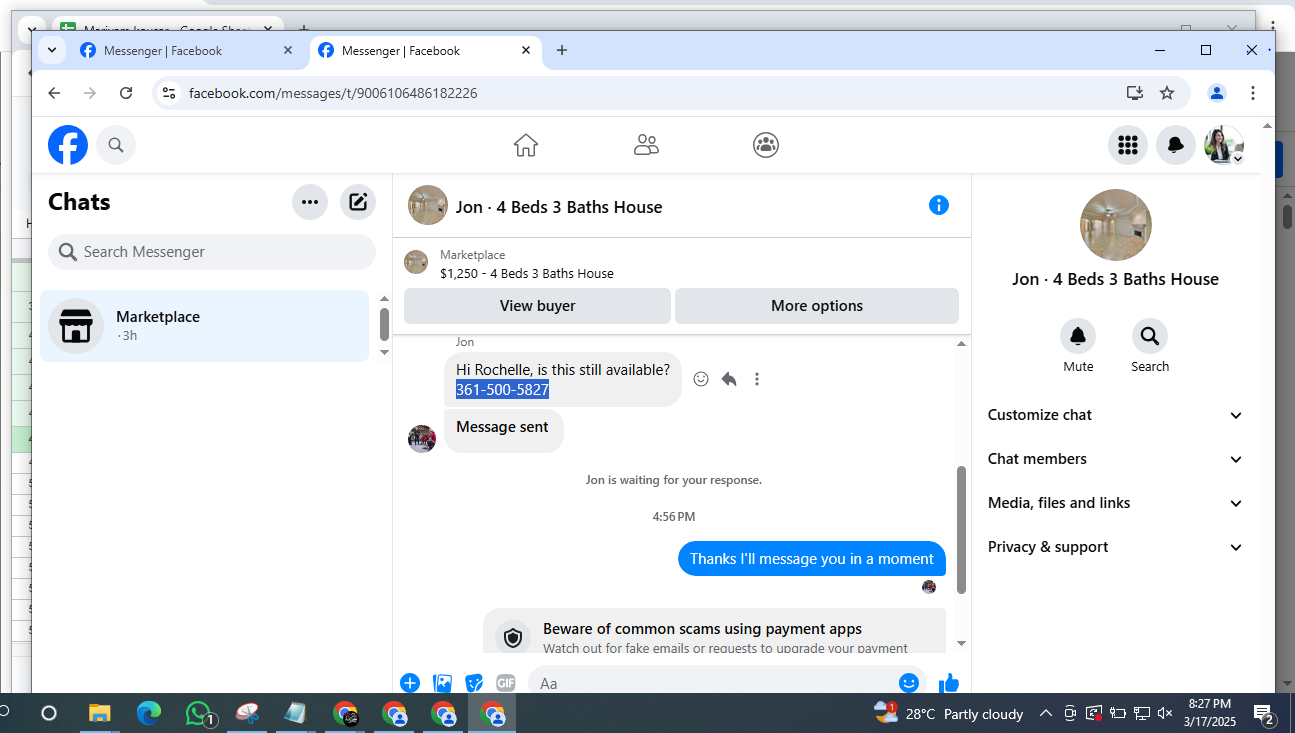
Task: Send a thumbs-up like
Action: (949, 683)
